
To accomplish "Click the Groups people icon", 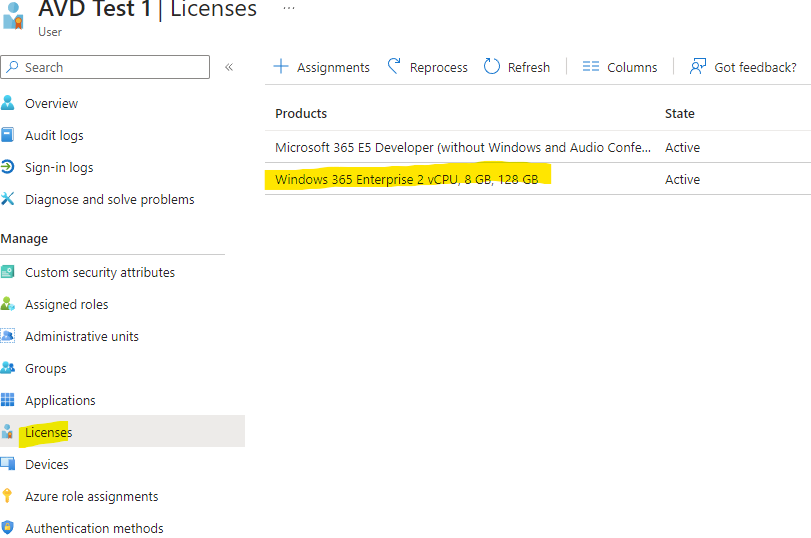I will pyautogui.click(x=8, y=368).
